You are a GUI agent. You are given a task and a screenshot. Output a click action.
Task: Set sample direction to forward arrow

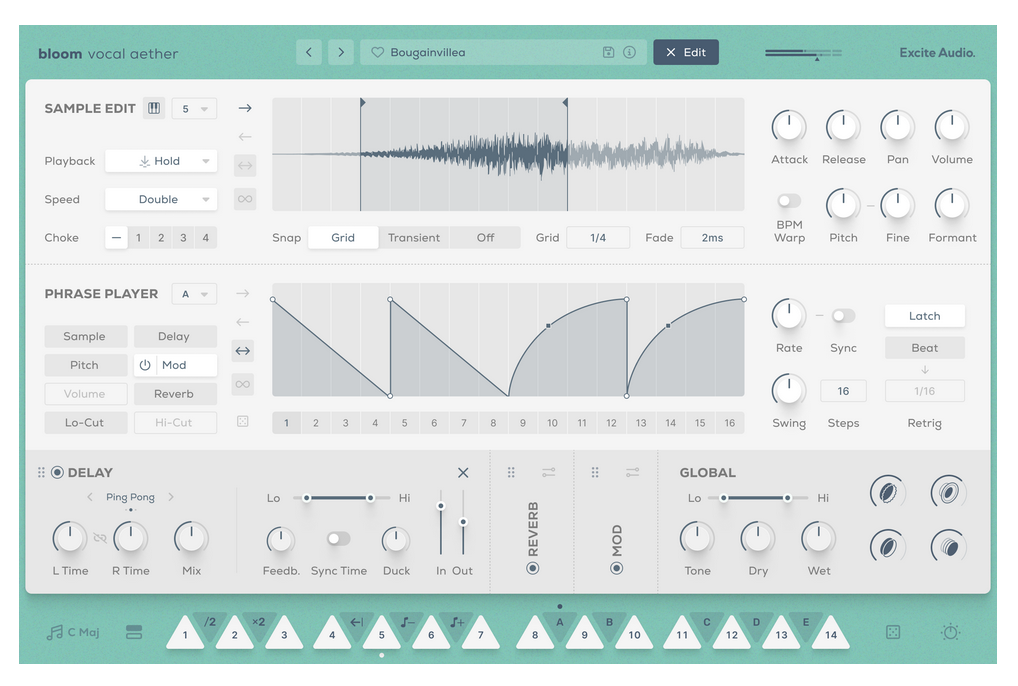245,108
